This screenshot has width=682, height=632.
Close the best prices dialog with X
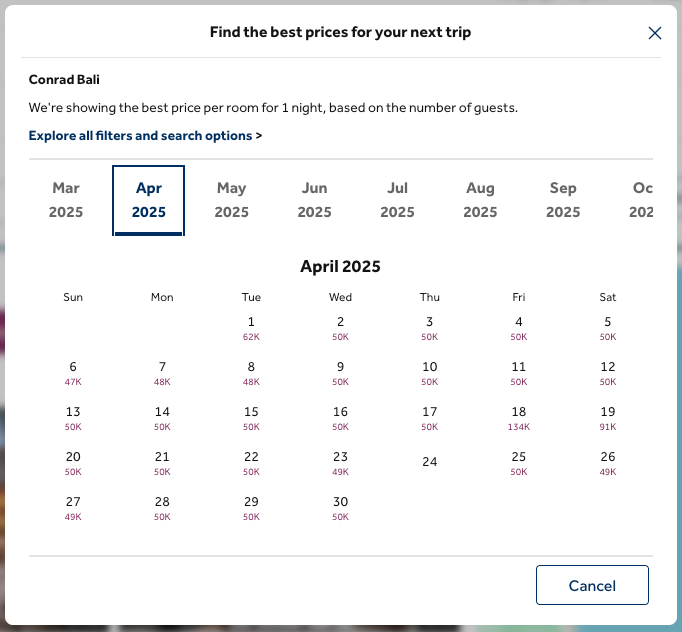pos(655,33)
